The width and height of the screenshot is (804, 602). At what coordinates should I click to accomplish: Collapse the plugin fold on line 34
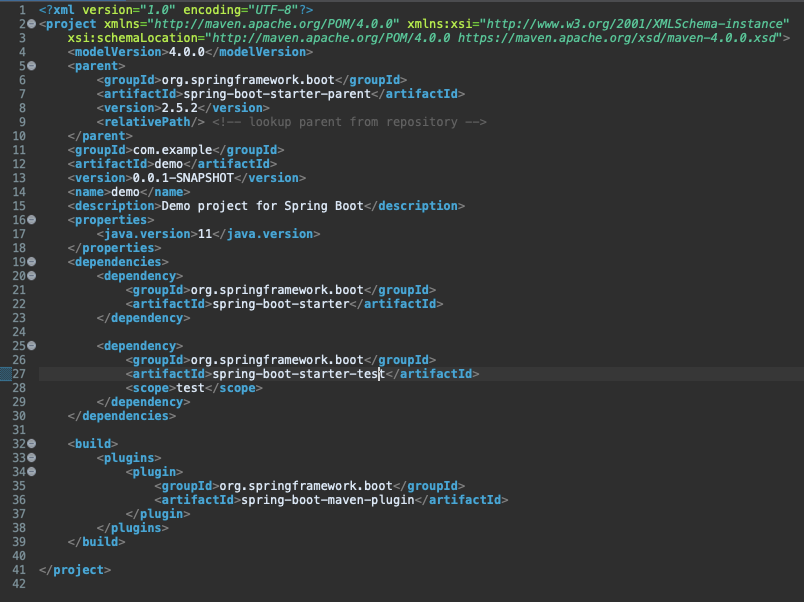tap(32, 472)
